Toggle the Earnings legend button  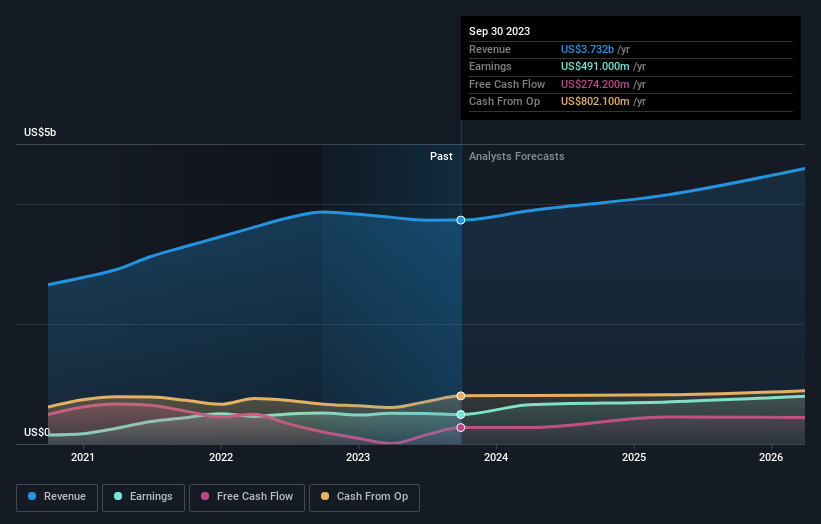coord(143,497)
